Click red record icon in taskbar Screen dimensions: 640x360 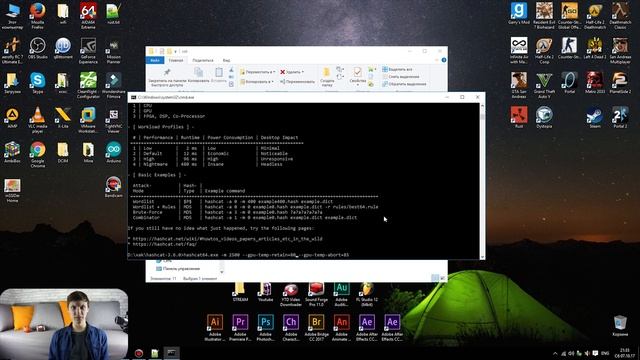[x=139, y=353]
